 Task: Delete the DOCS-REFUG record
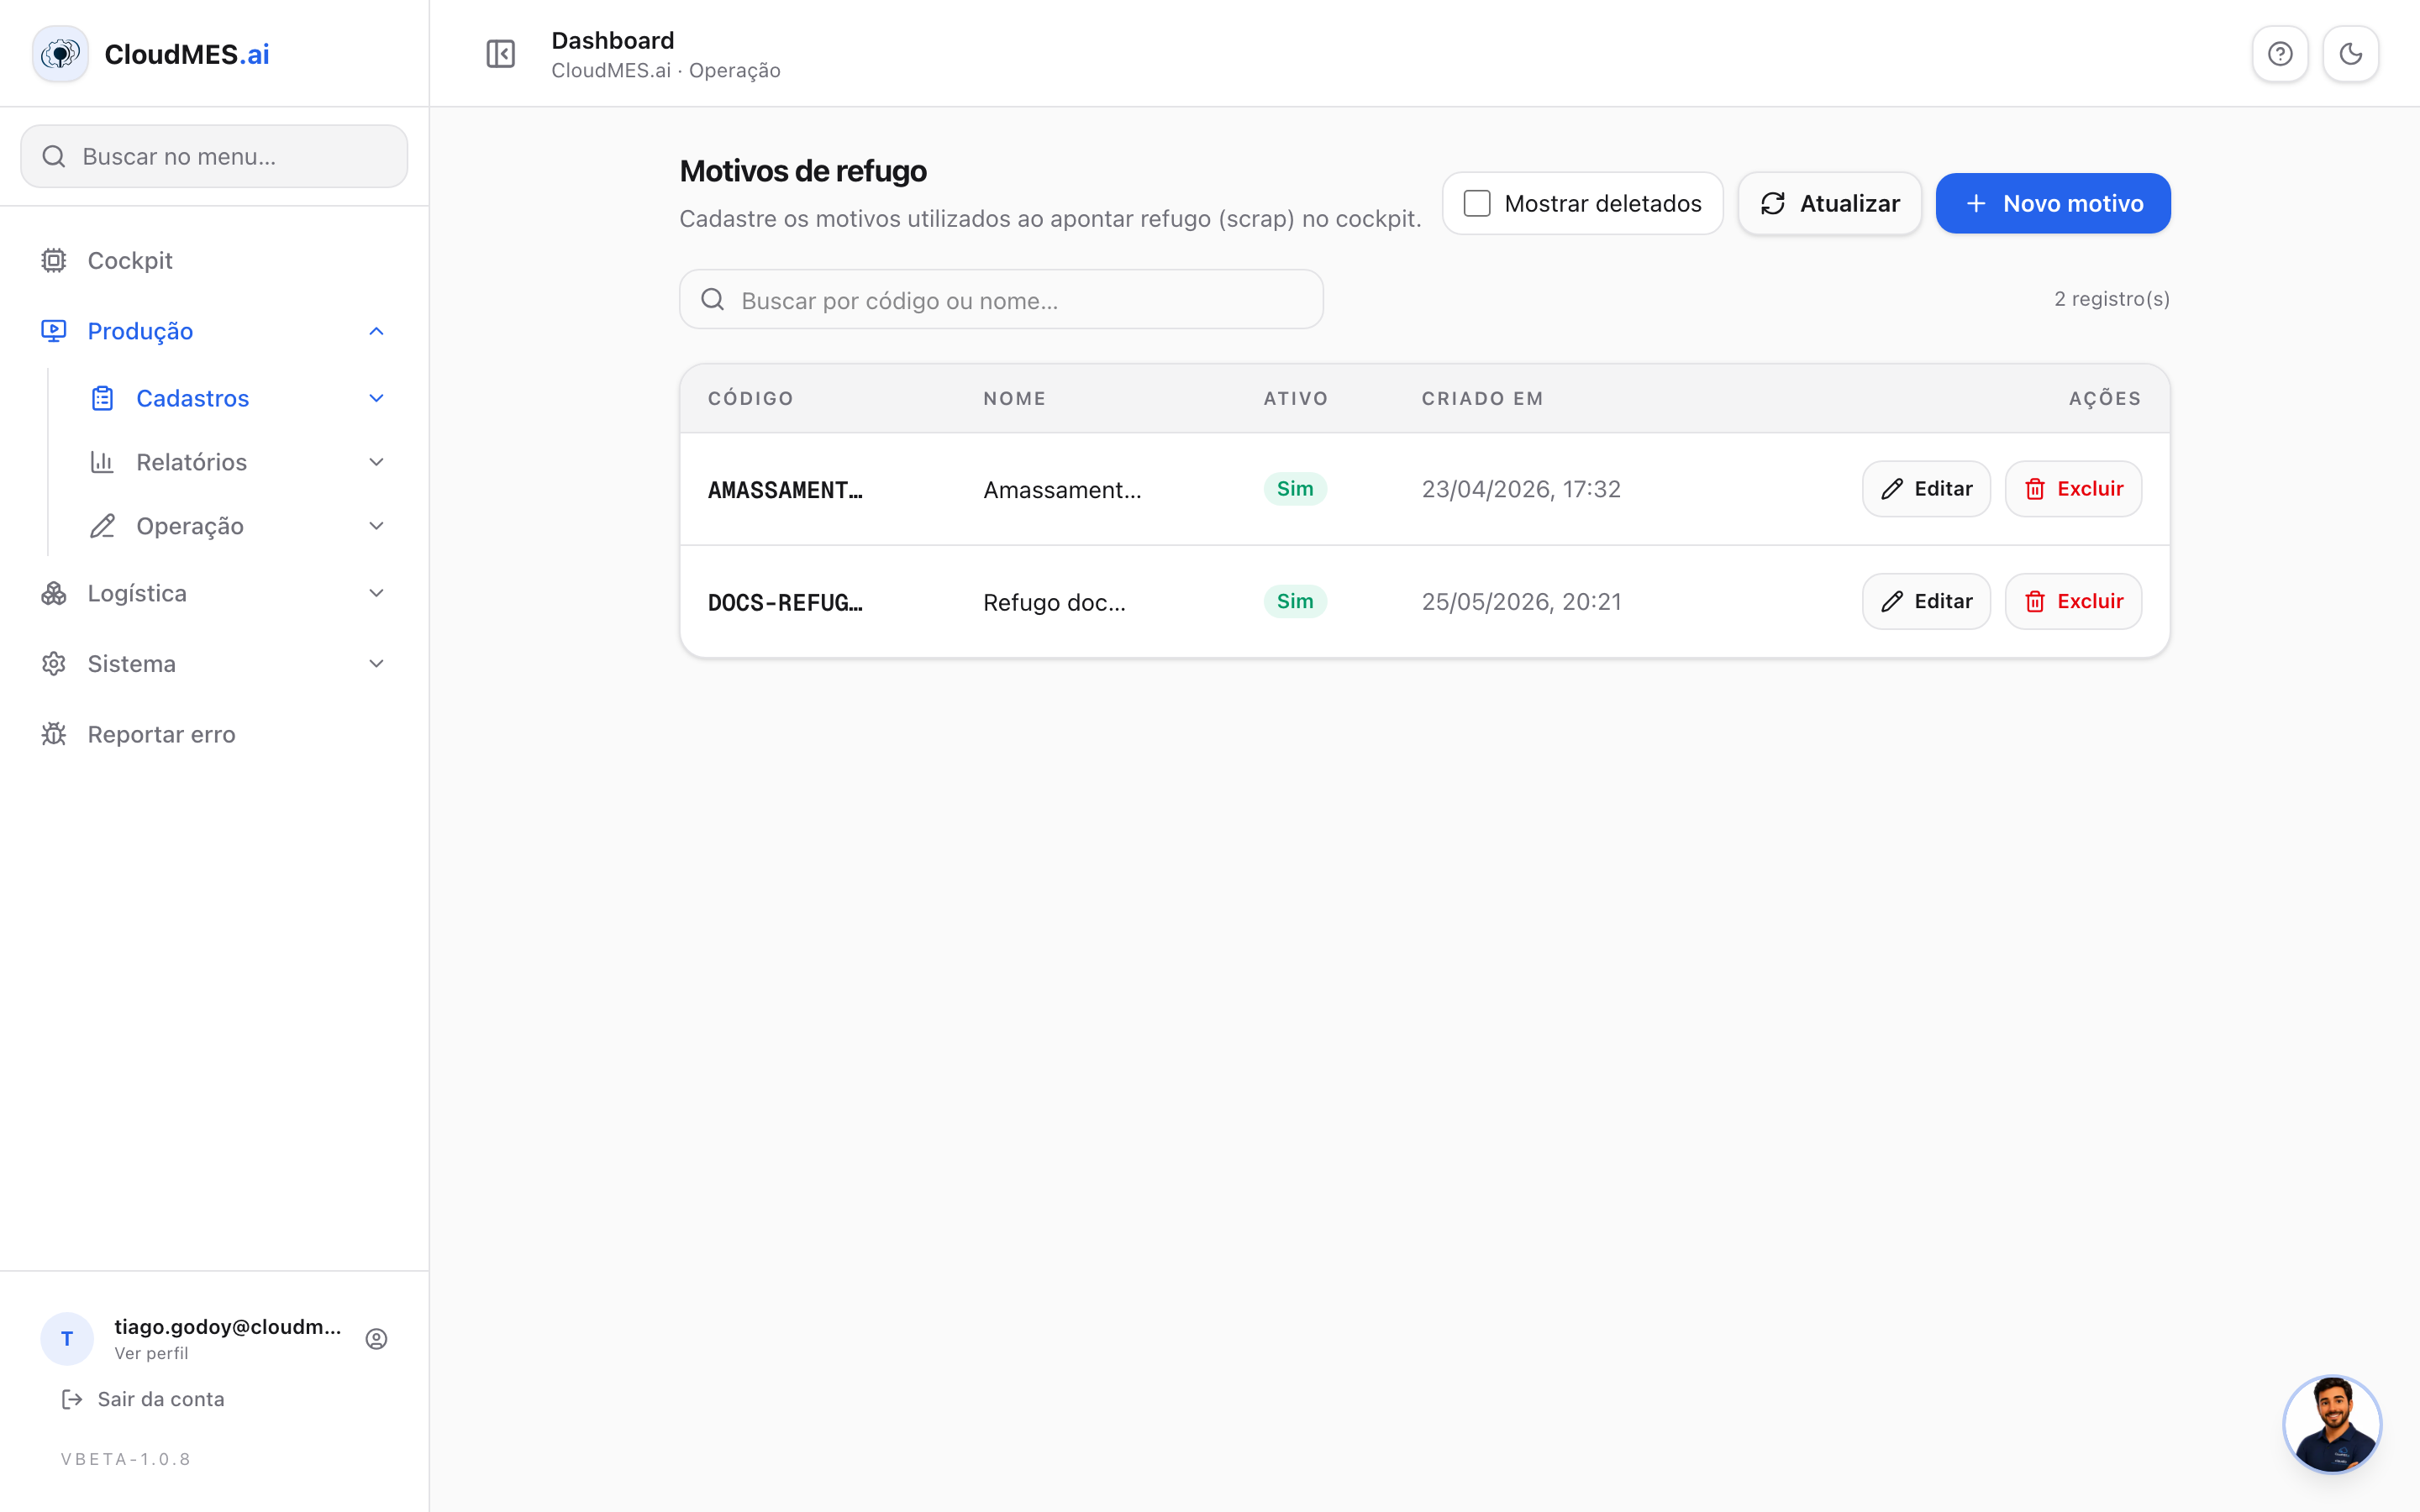pyautogui.click(x=2073, y=601)
